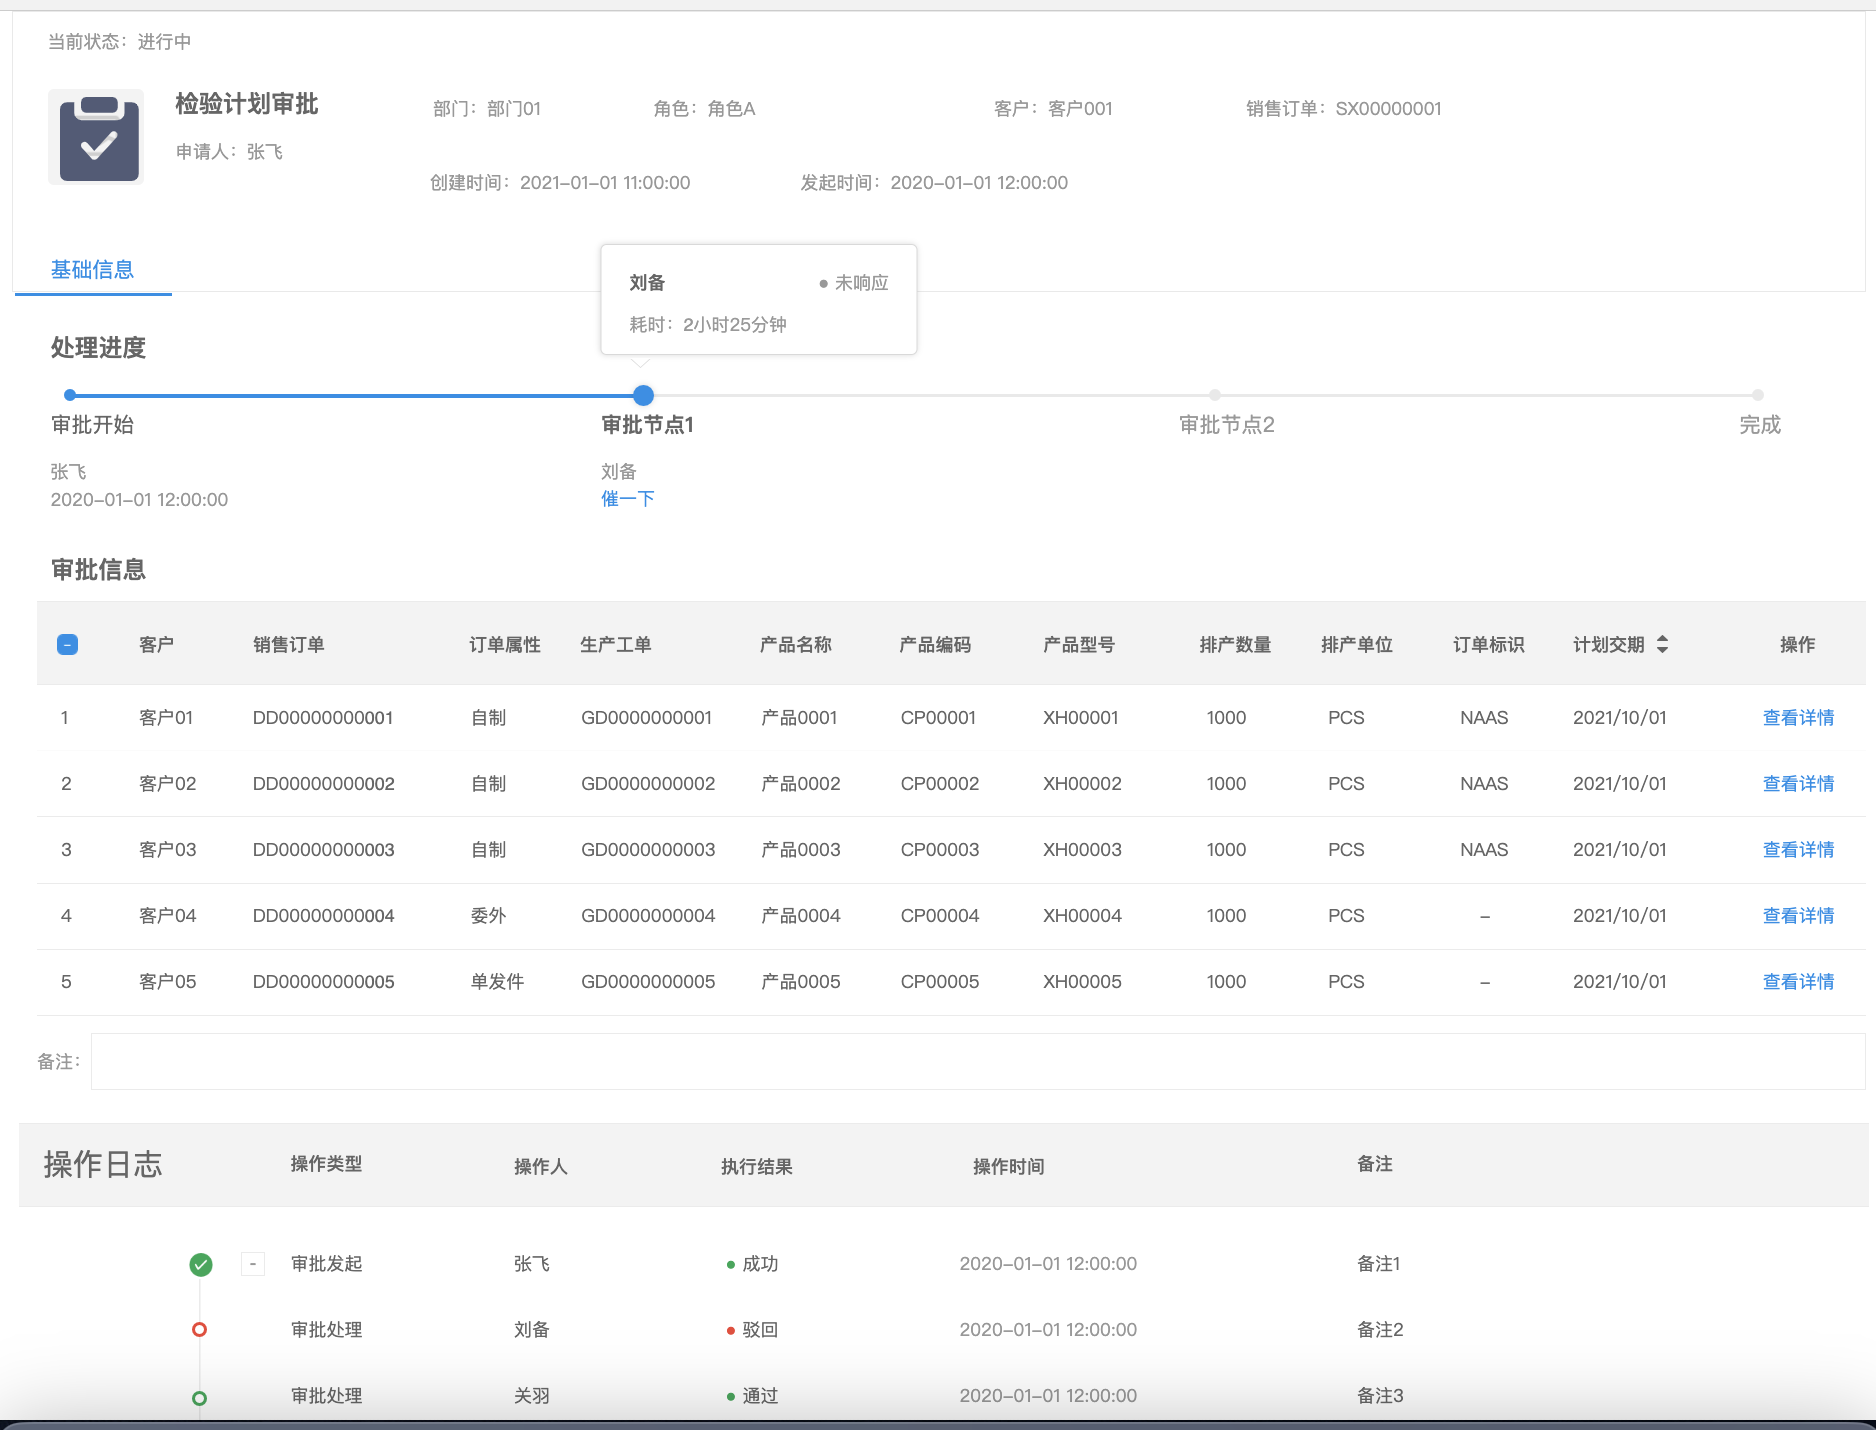Click the 操作类型 log column header
1876x1430 pixels.
326,1164
